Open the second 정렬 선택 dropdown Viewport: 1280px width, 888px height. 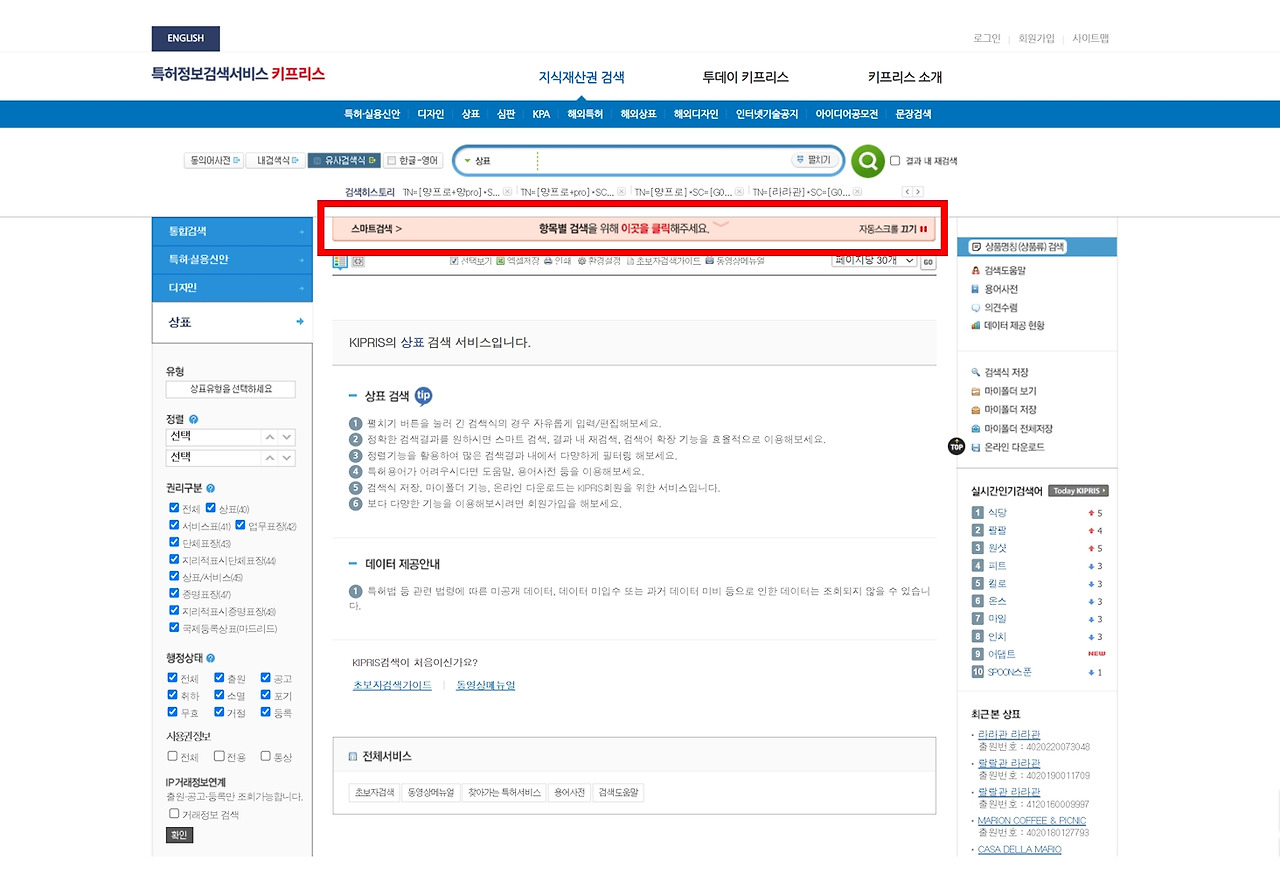click(231, 457)
